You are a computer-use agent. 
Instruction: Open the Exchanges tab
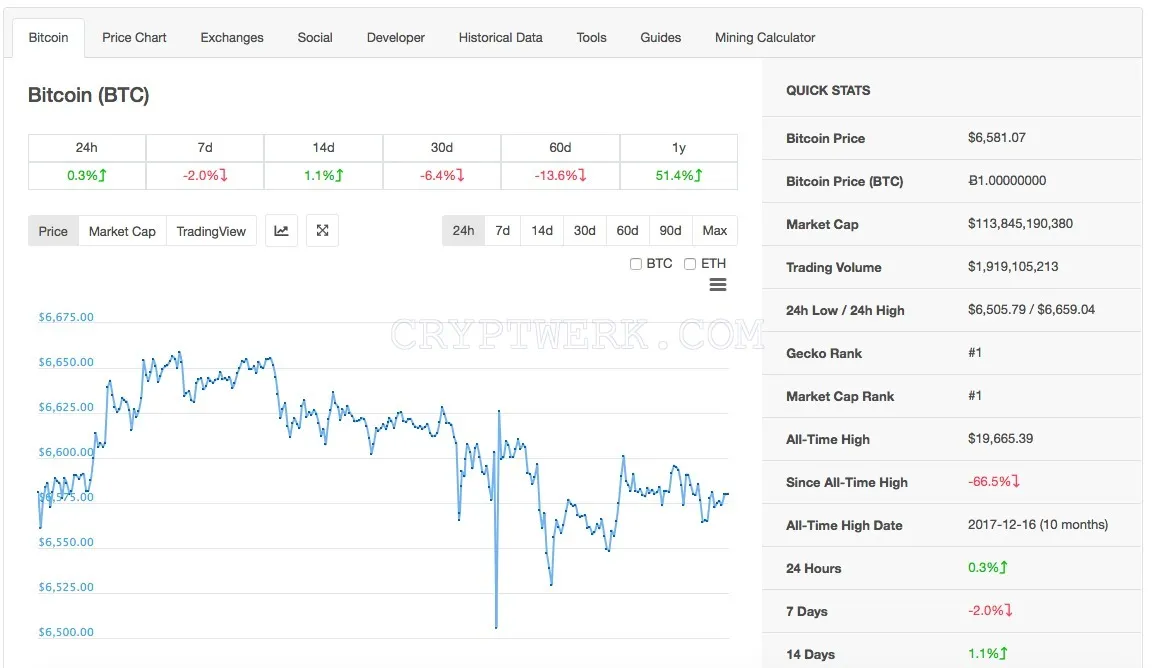232,38
